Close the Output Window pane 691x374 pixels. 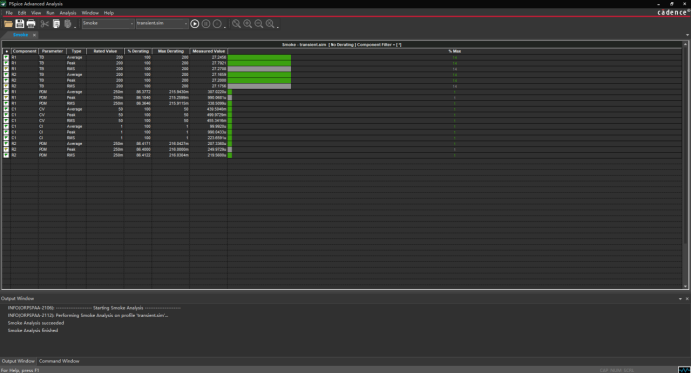687,299
